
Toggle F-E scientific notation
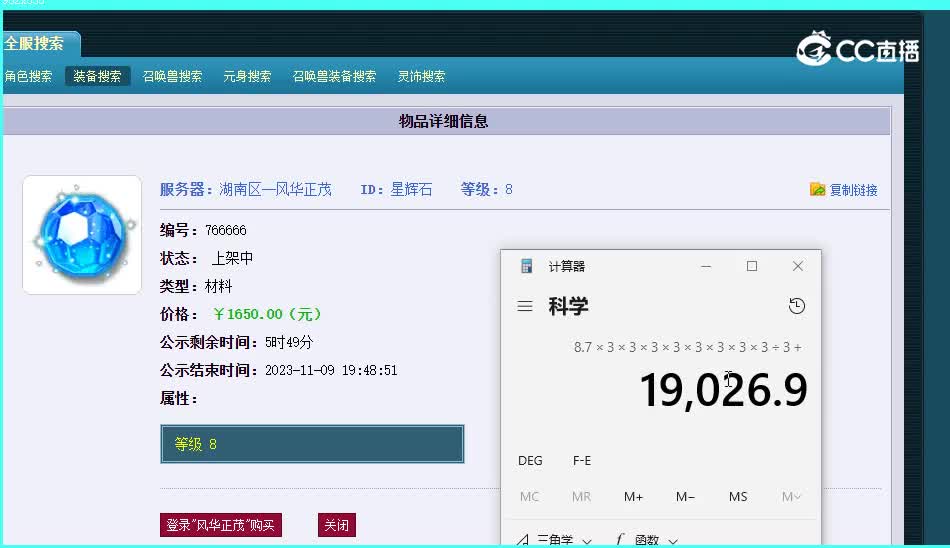(x=582, y=461)
